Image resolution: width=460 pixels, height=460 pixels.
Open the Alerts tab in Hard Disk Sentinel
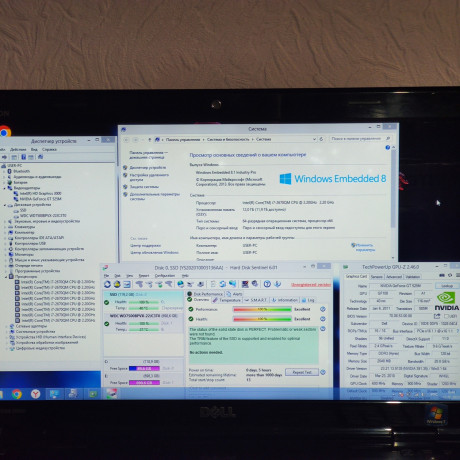[x=234, y=294]
